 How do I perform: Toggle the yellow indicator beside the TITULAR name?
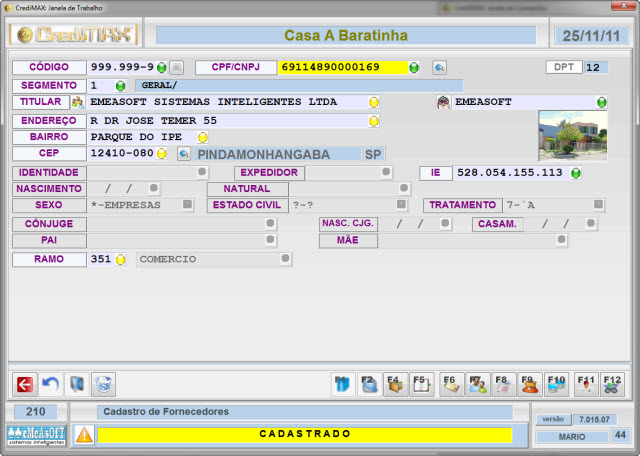pyautogui.click(x=373, y=103)
